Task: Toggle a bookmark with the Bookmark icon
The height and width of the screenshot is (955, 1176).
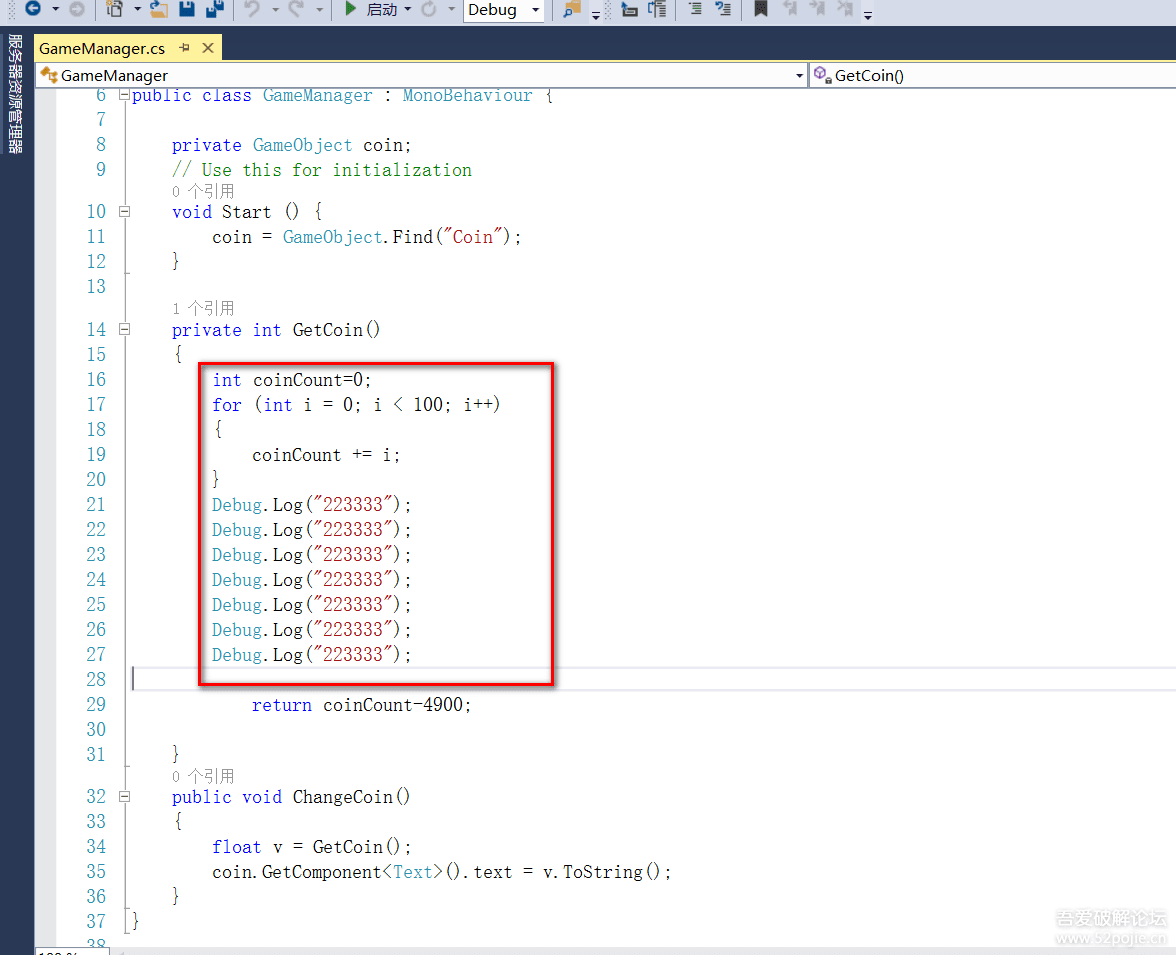Action: [x=760, y=9]
